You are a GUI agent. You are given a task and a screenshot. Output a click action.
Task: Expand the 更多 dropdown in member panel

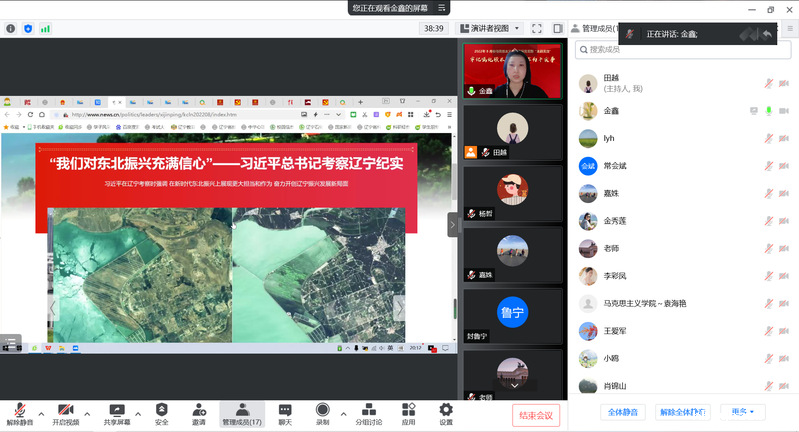pyautogui.click(x=743, y=411)
